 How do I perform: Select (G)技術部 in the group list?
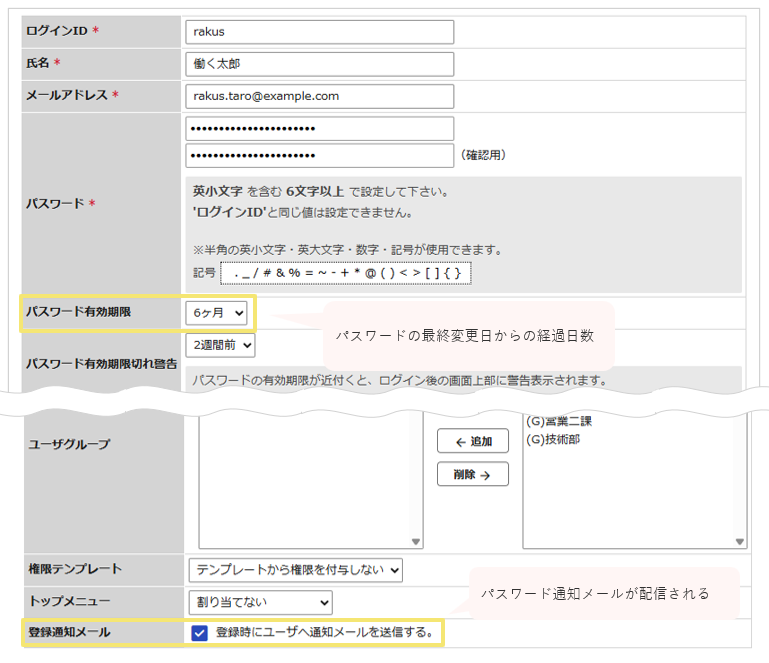[x=553, y=439]
